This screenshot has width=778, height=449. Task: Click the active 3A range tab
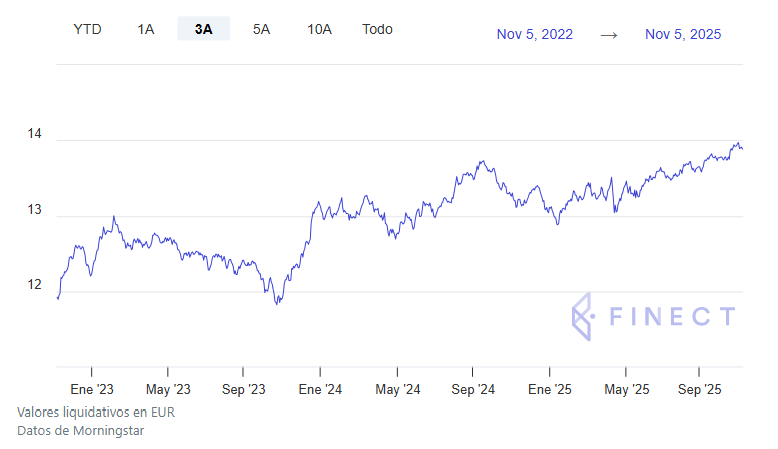coord(204,29)
